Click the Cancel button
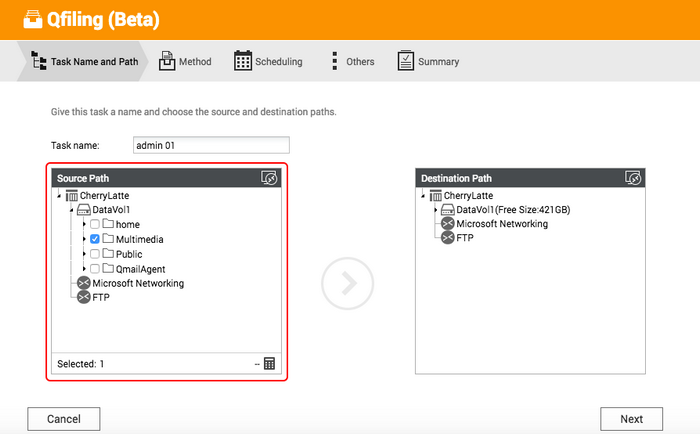The width and height of the screenshot is (700, 434). click(x=64, y=419)
